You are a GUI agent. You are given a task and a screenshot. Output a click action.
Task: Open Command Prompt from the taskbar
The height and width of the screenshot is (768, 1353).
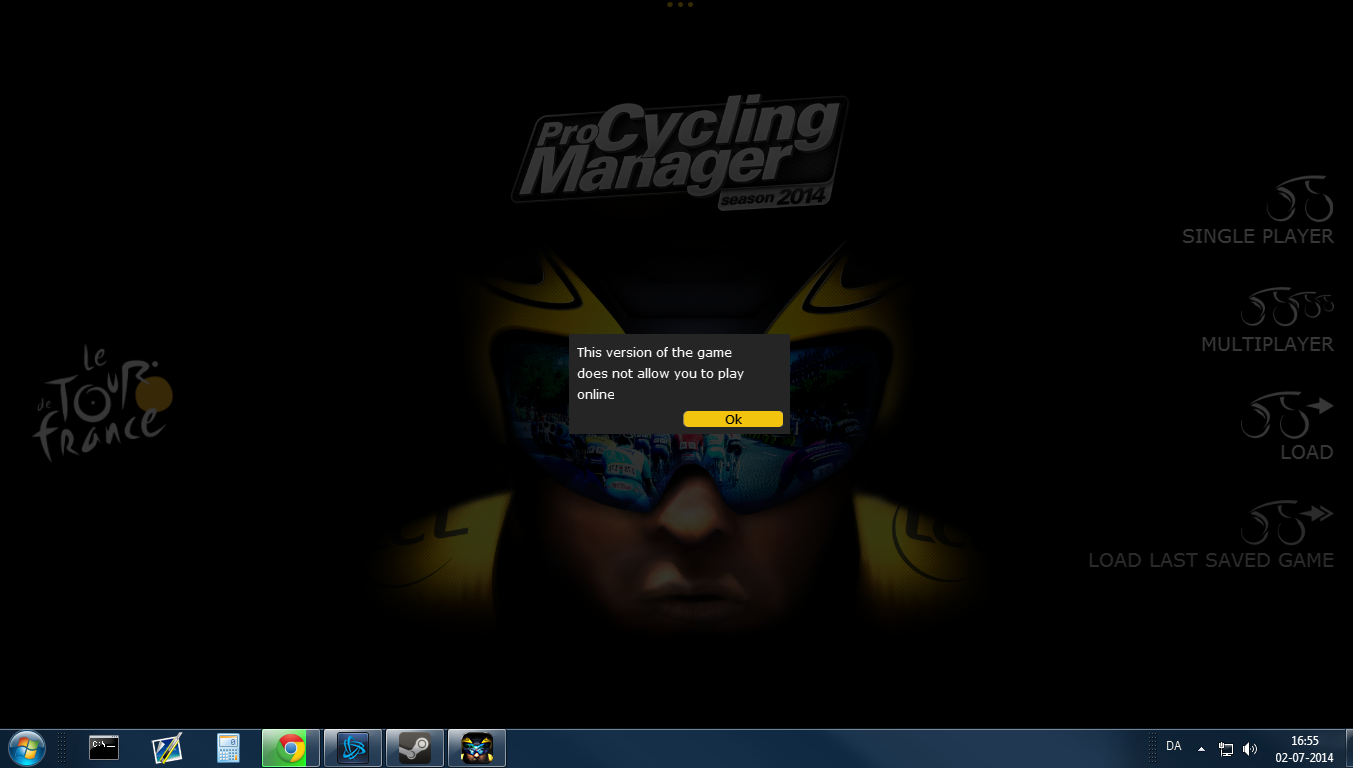pyautogui.click(x=104, y=747)
